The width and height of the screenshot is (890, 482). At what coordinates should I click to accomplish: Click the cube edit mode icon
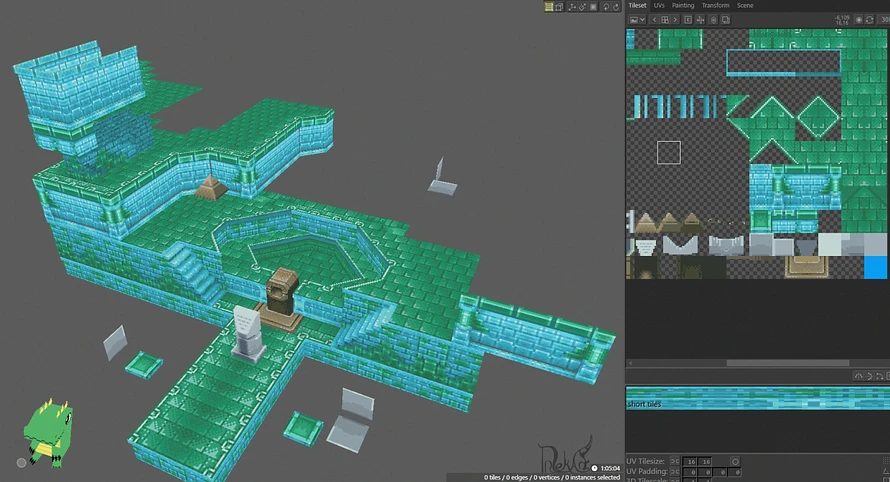click(x=559, y=7)
